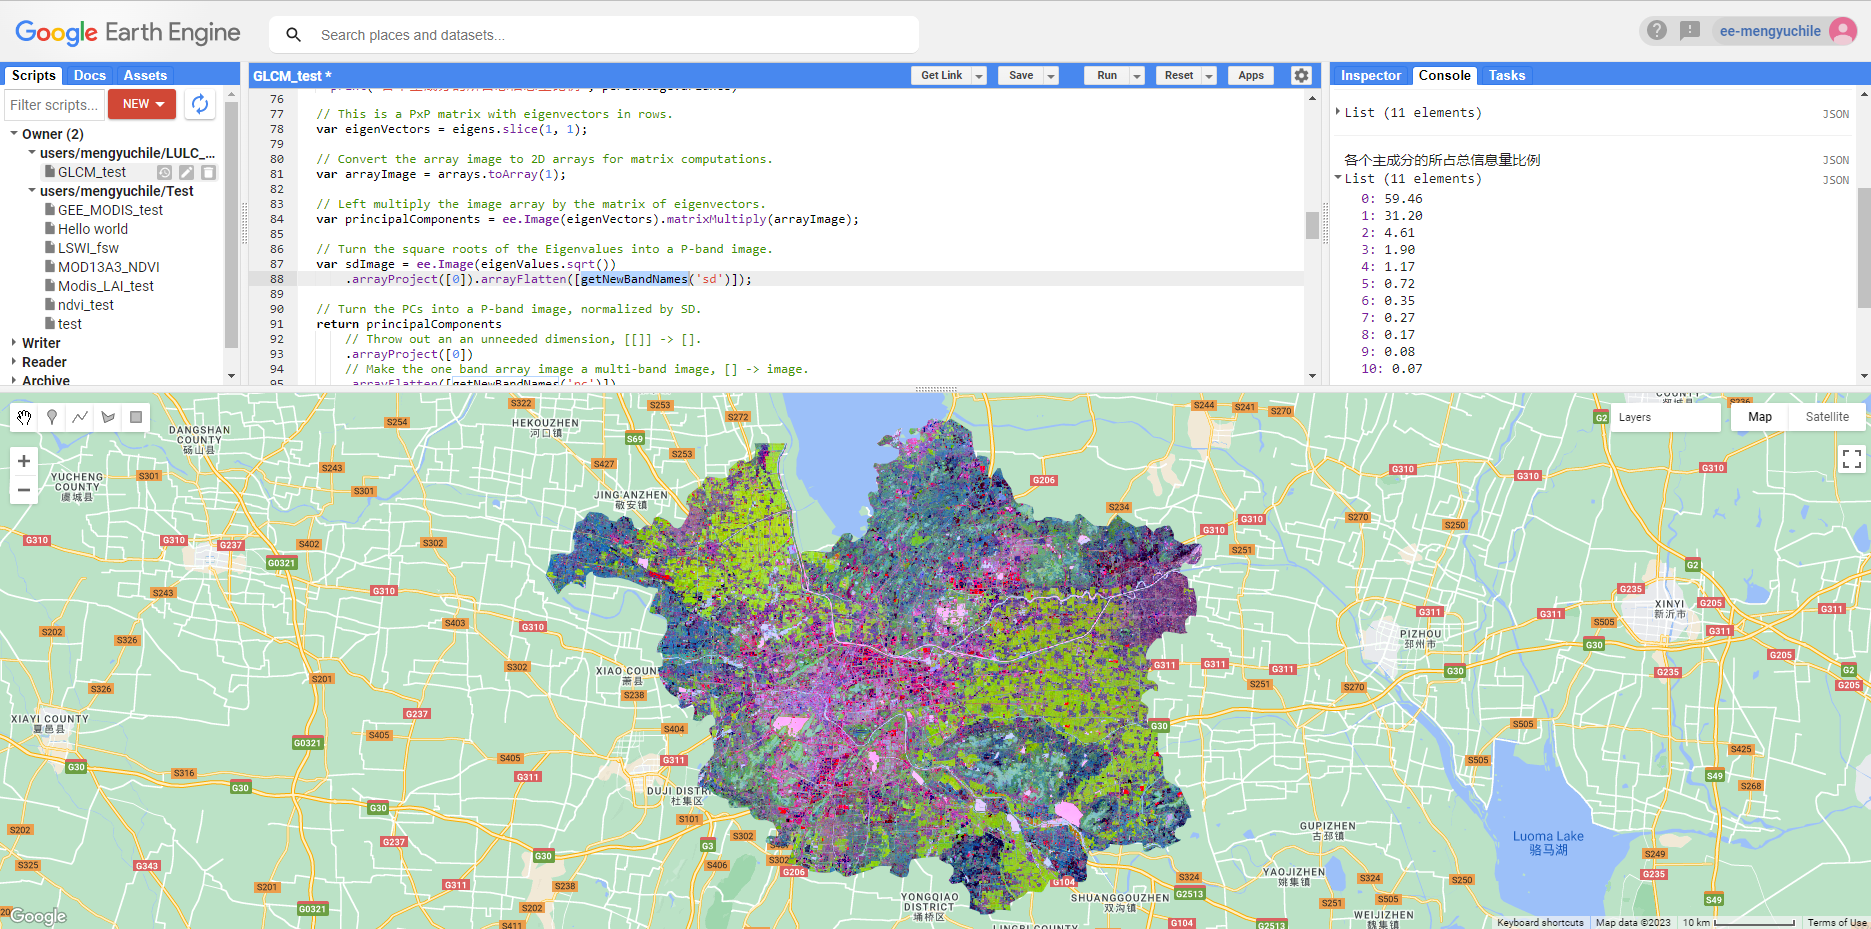
Task: Switch map to Map view
Action: 1760,417
